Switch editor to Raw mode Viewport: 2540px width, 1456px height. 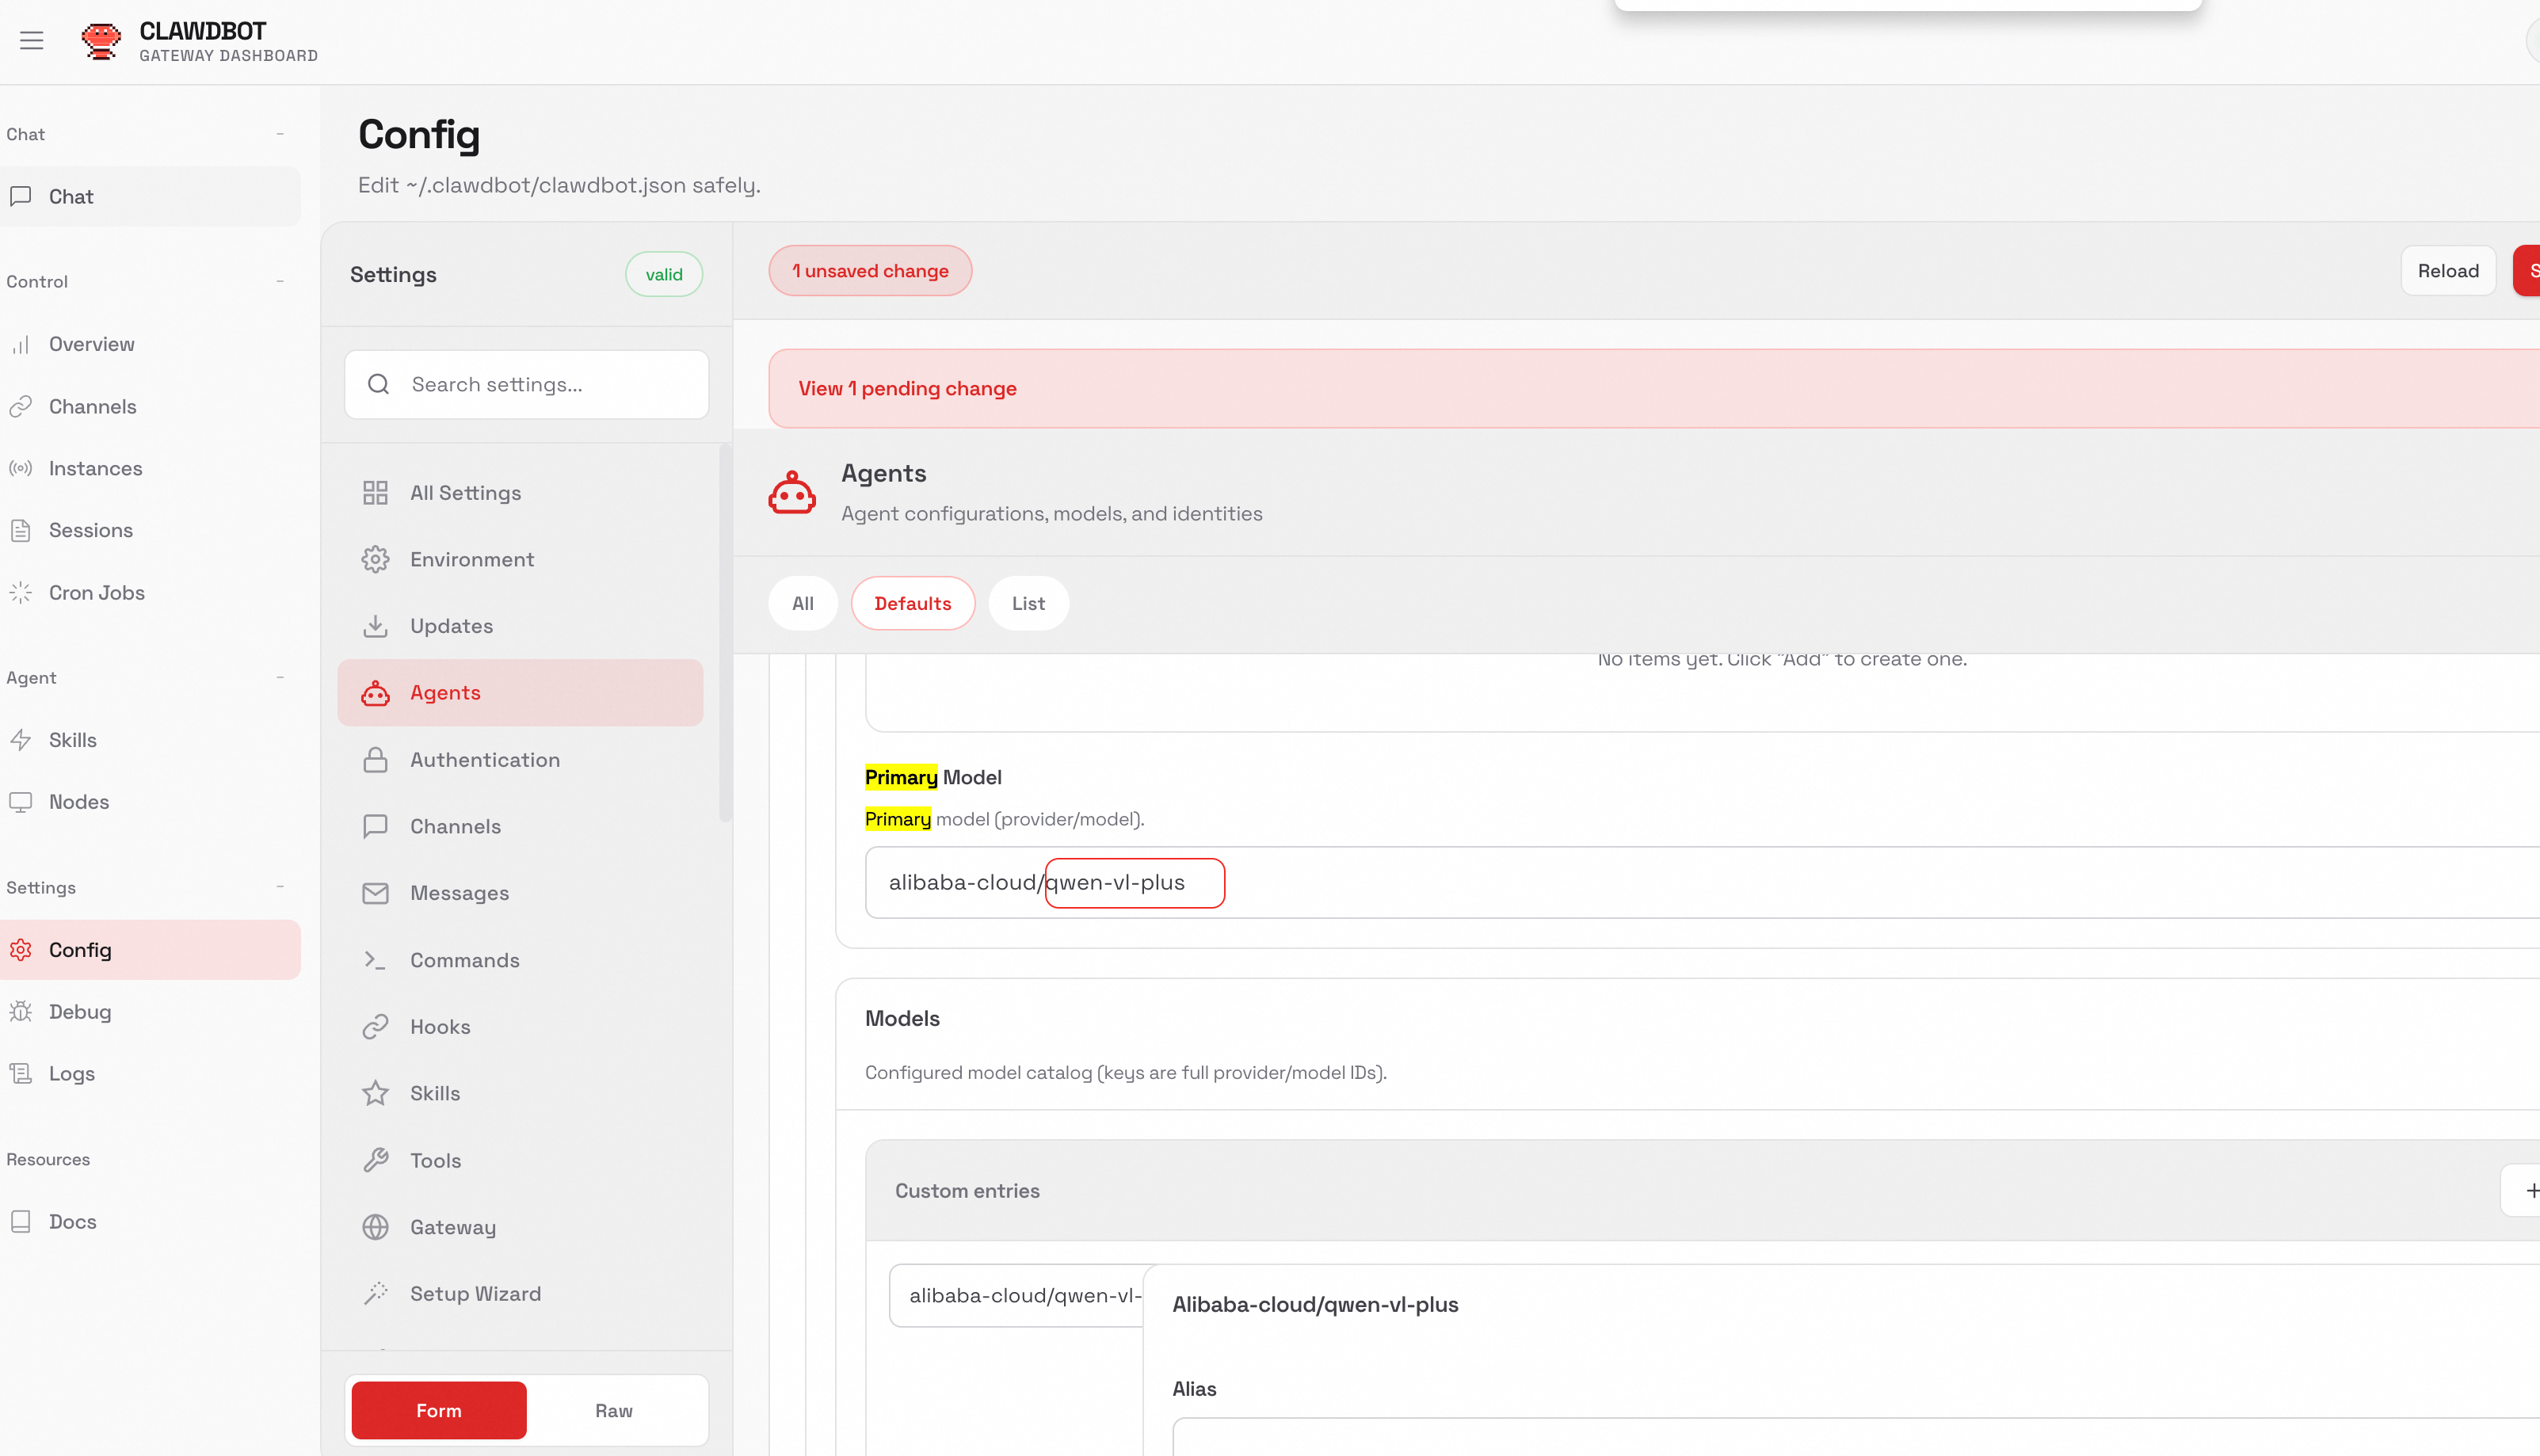click(x=613, y=1410)
